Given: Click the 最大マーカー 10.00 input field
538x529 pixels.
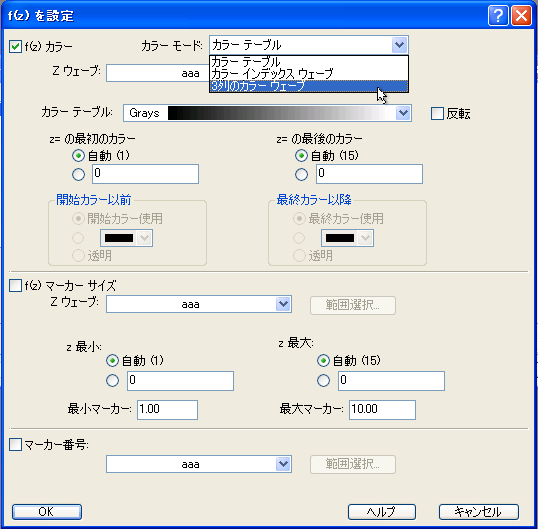Looking at the screenshot, I should [383, 410].
